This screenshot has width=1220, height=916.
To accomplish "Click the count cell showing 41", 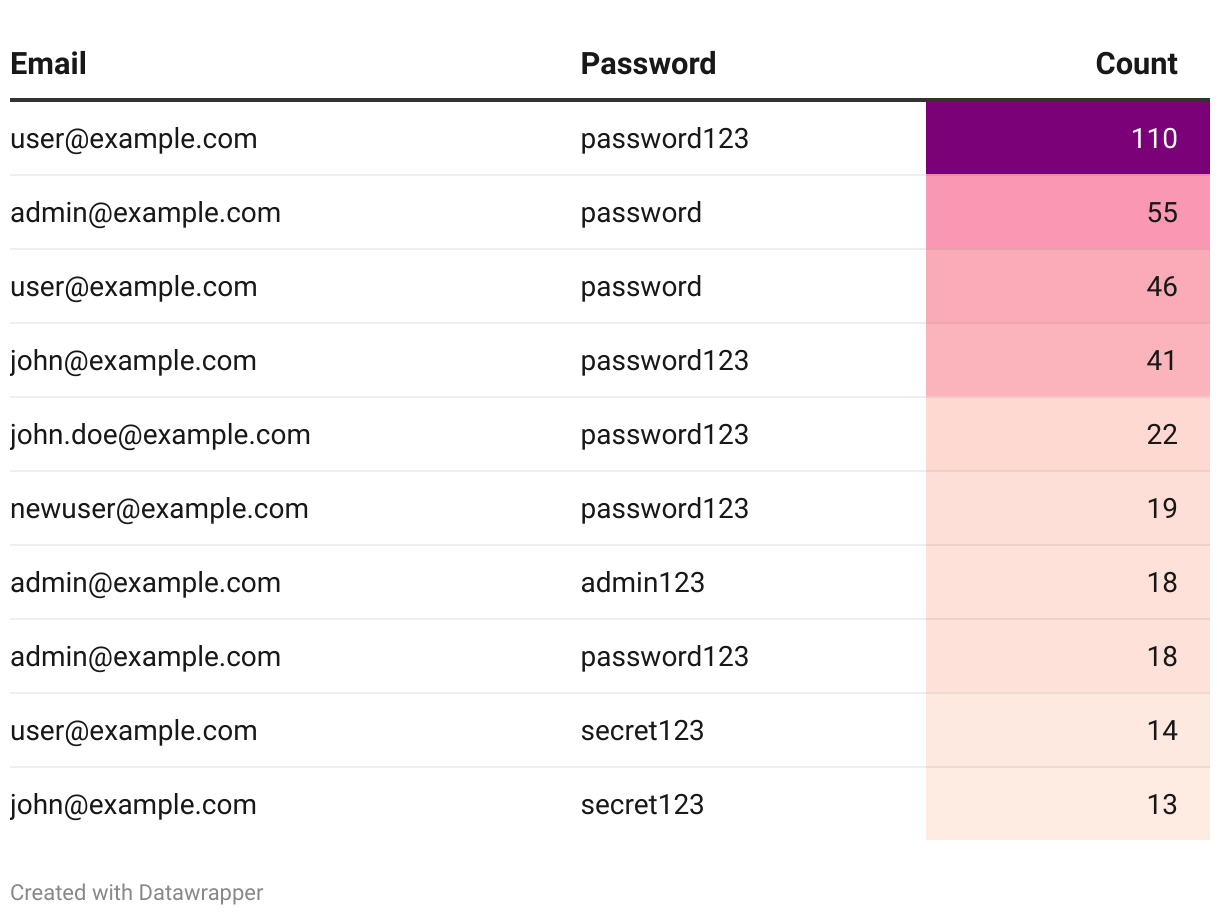I will point(1067,360).
